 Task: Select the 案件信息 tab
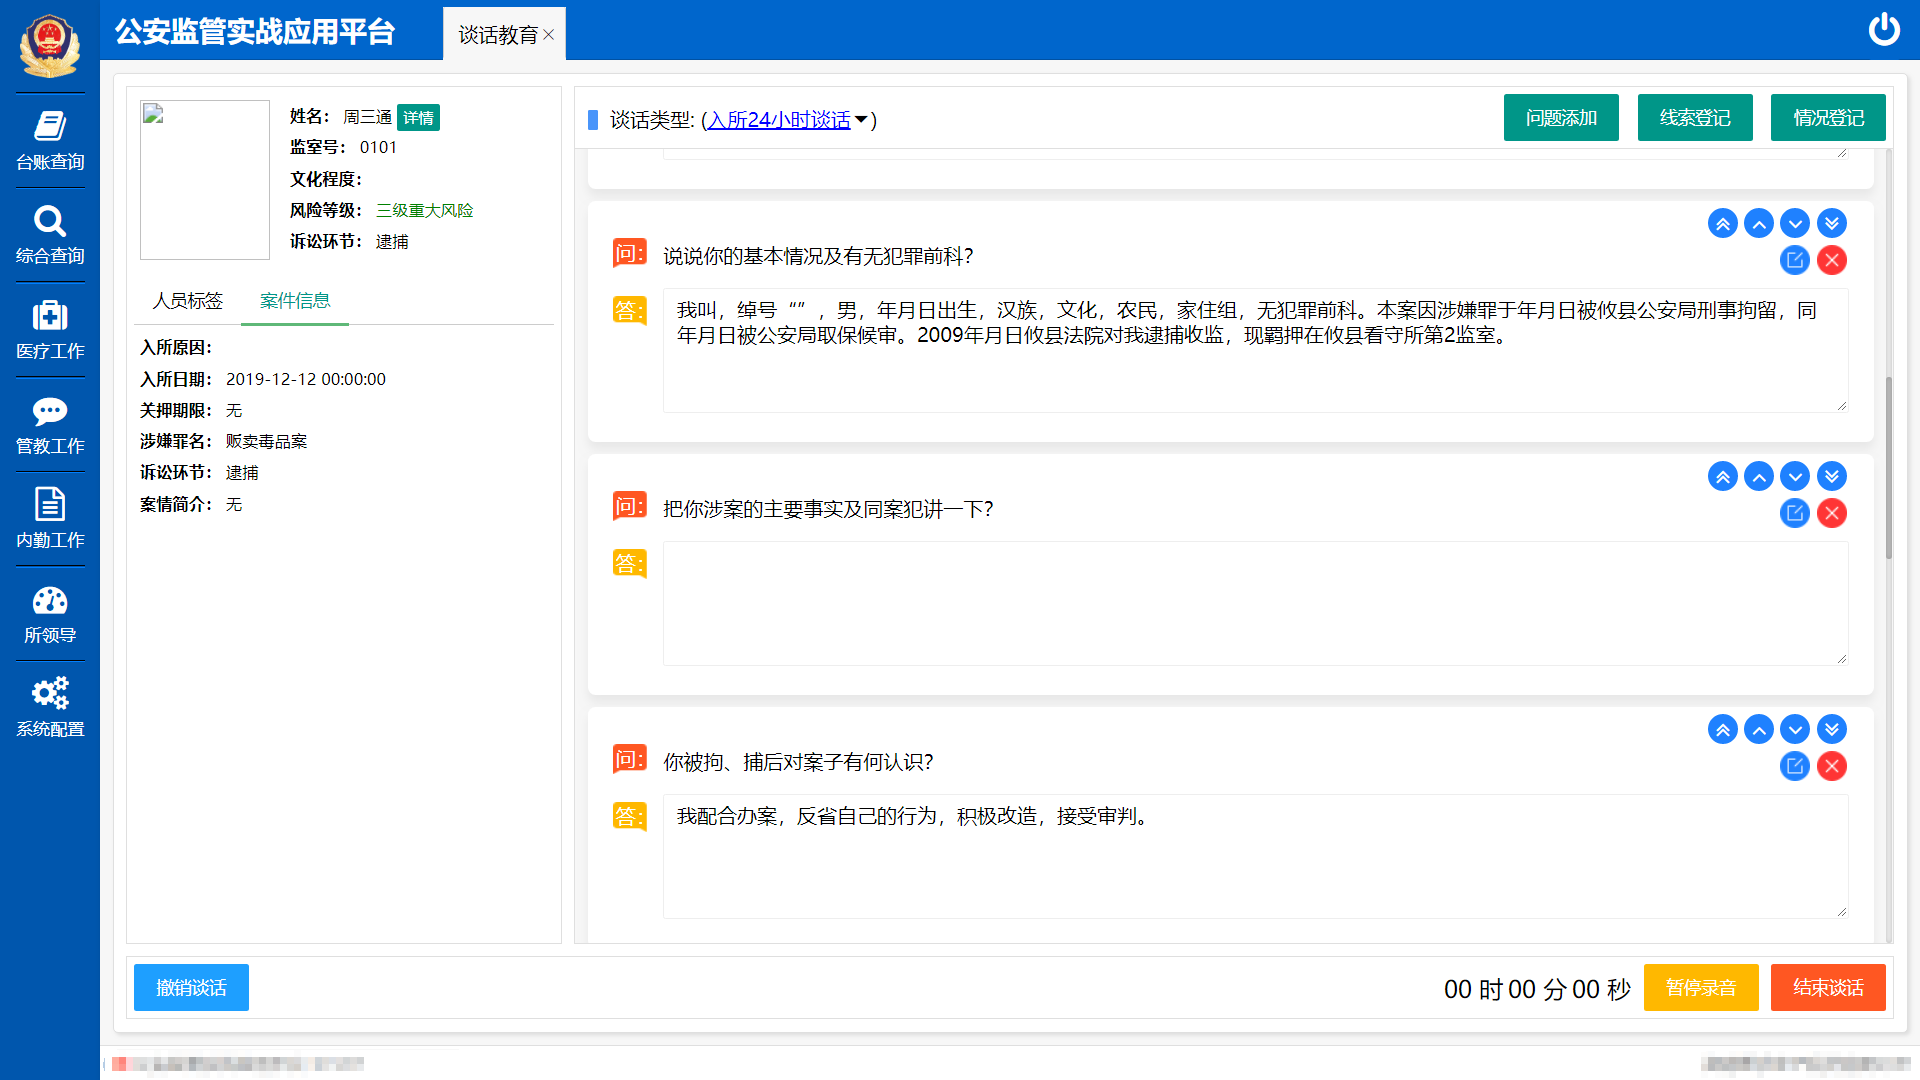point(295,301)
